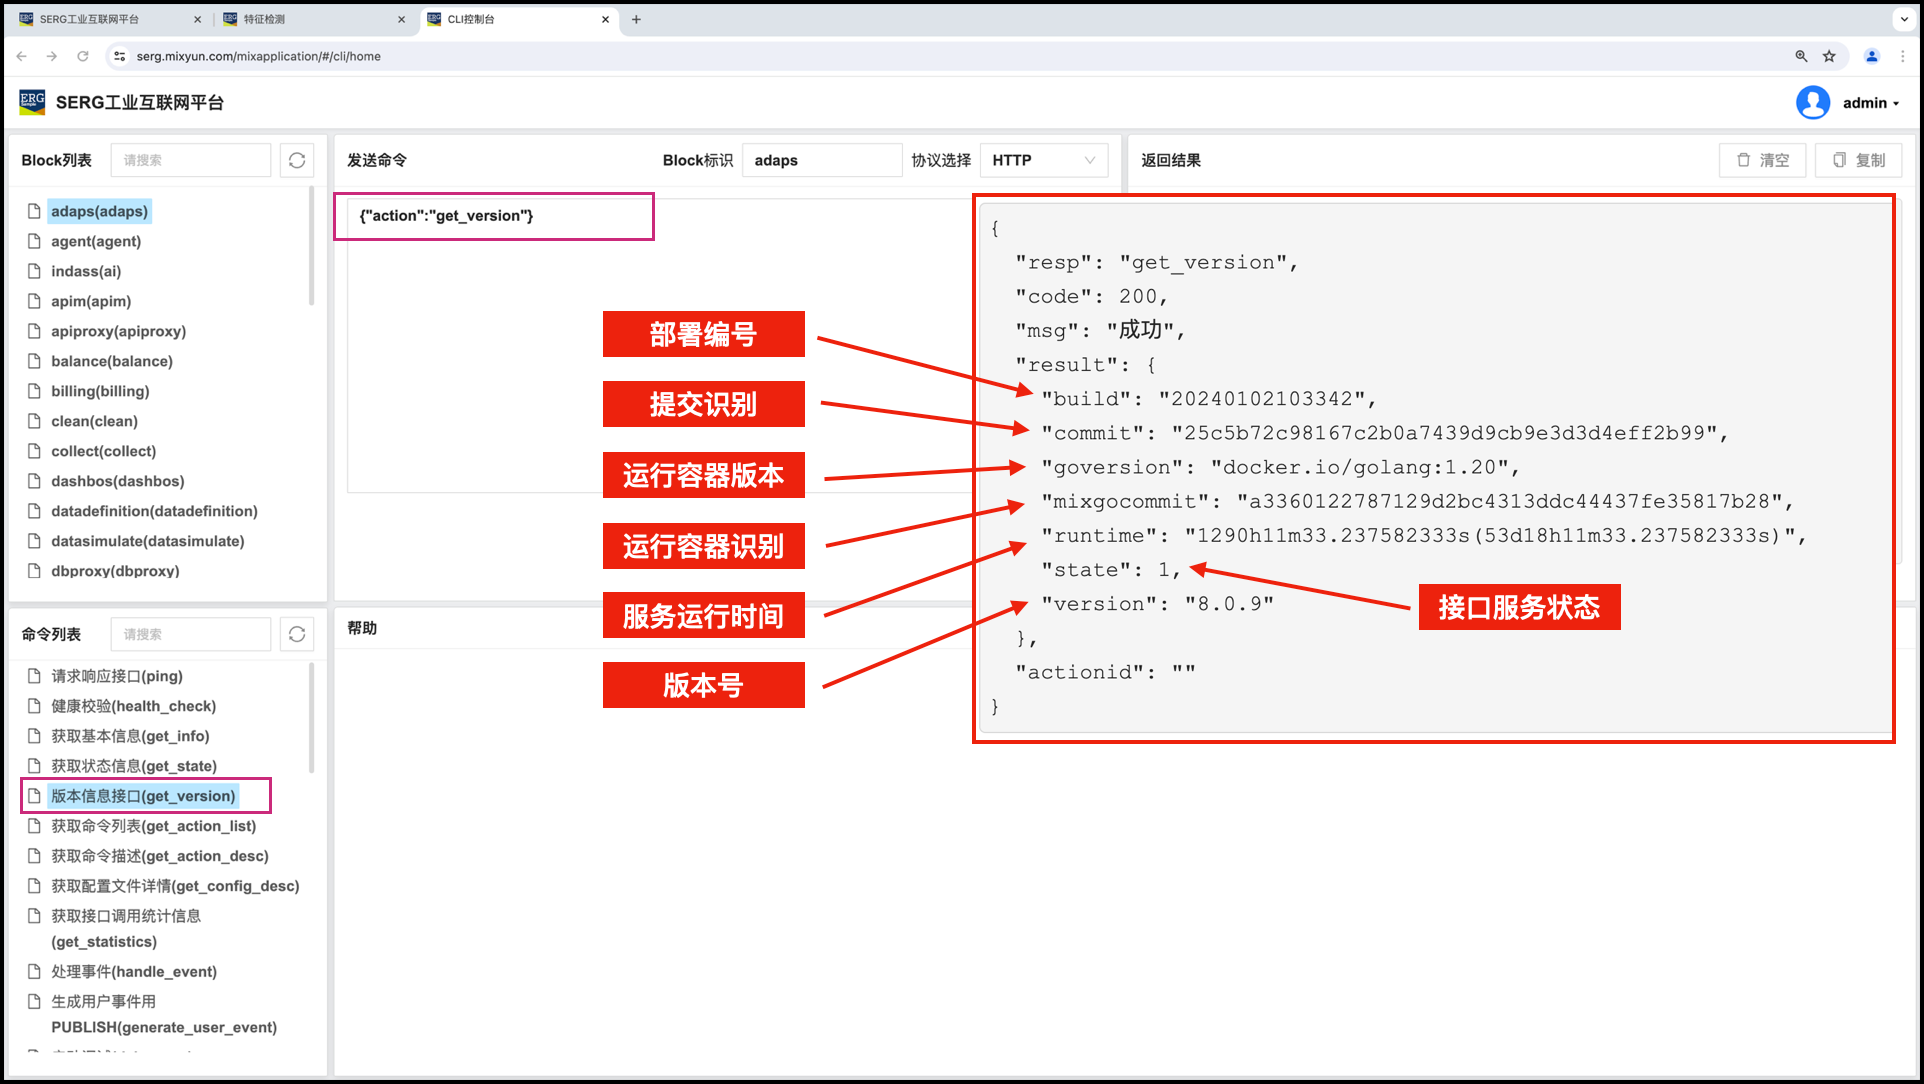Viewport: 1924px width, 1084px height.
Task: Click the admin user avatar icon
Action: coord(1812,102)
